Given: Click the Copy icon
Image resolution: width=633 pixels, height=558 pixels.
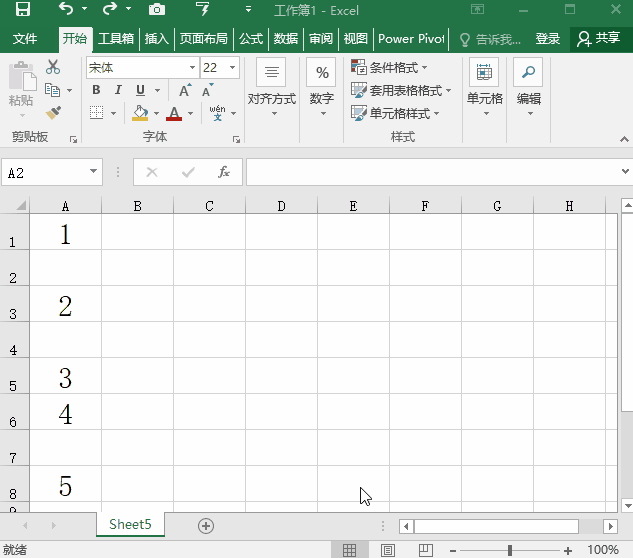Looking at the screenshot, I should 52,90.
